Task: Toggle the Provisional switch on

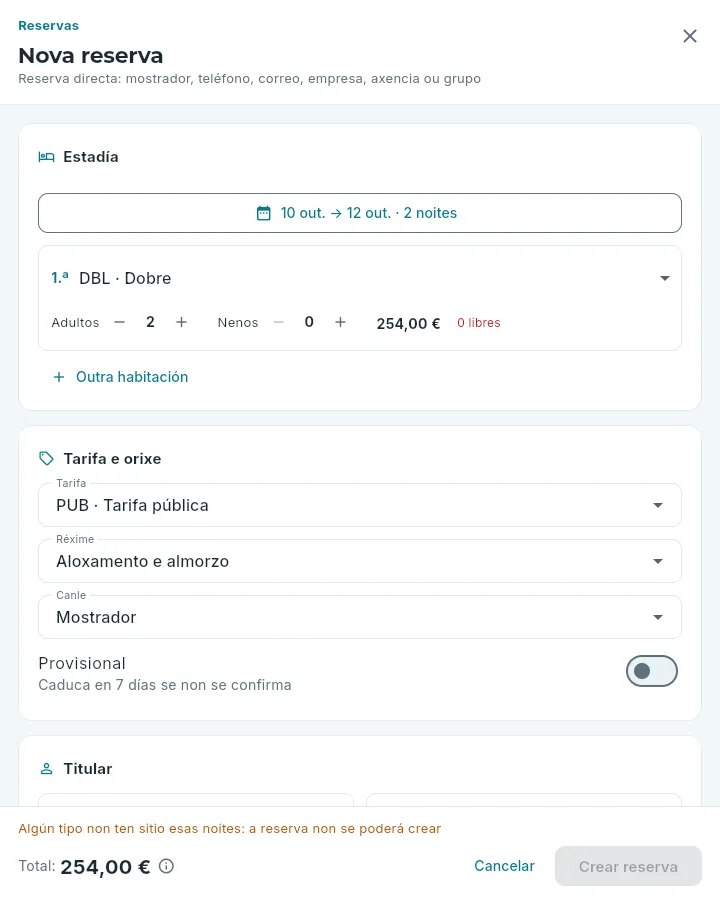Action: tap(652, 671)
